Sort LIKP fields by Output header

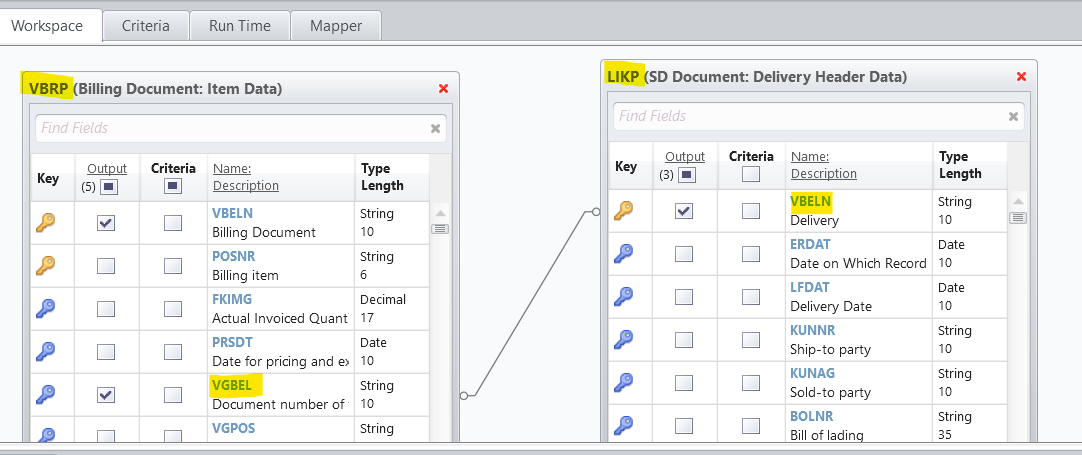(x=685, y=157)
